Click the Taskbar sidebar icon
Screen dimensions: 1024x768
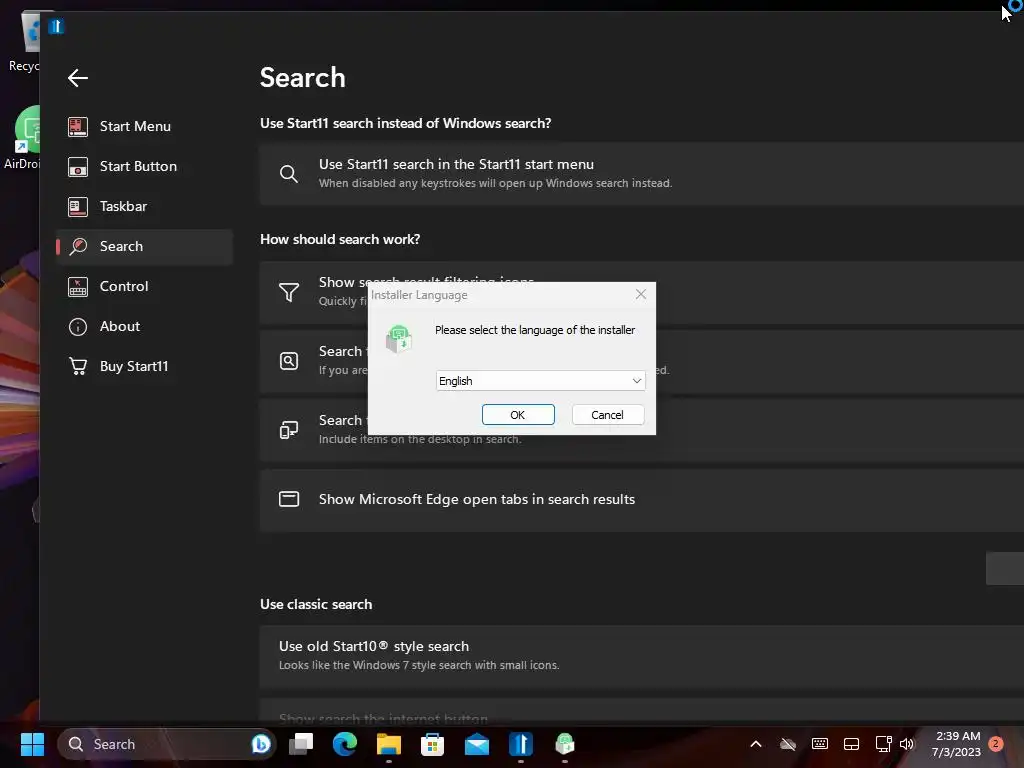[78, 206]
